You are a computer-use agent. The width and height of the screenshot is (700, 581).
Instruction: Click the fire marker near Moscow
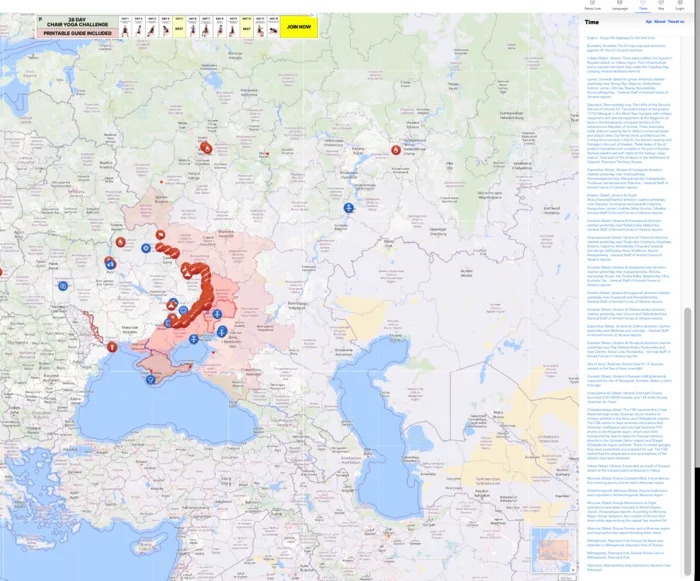pyautogui.click(x=206, y=147)
